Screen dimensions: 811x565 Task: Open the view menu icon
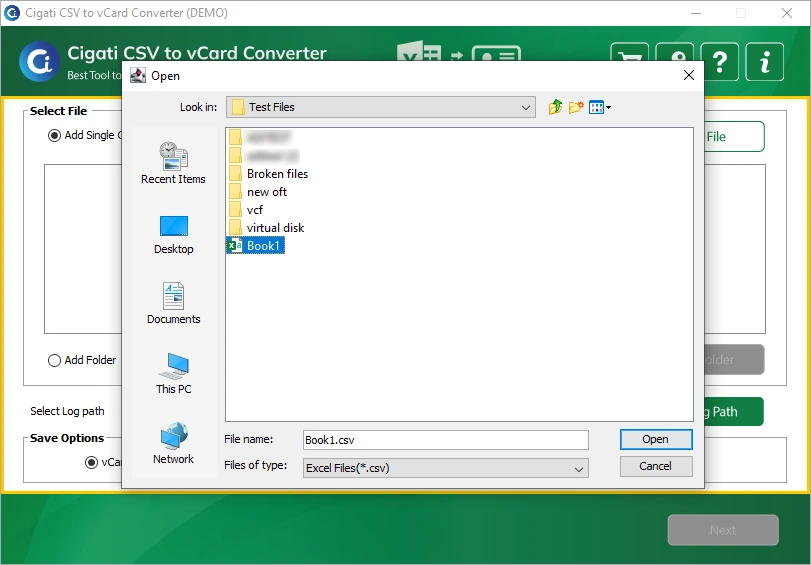[600, 107]
